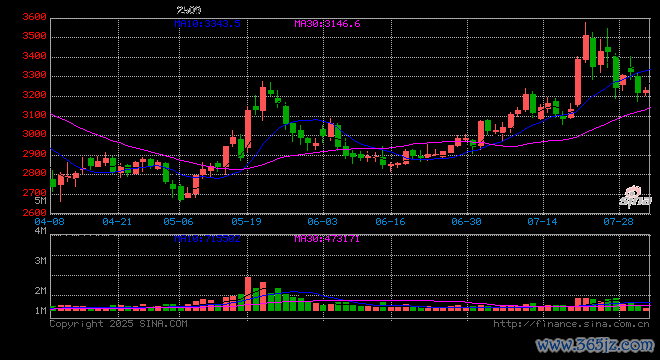Click the Copyright 2025 SINA.COM text
The width and height of the screenshot is (660, 360).
pos(118,324)
